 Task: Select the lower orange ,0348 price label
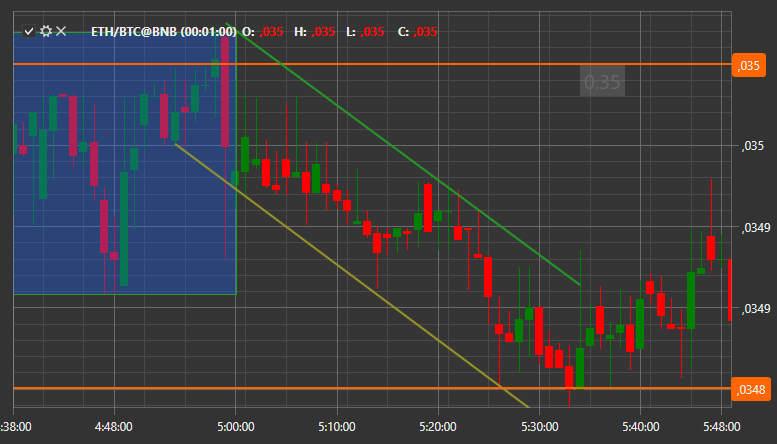pyautogui.click(x=750, y=389)
